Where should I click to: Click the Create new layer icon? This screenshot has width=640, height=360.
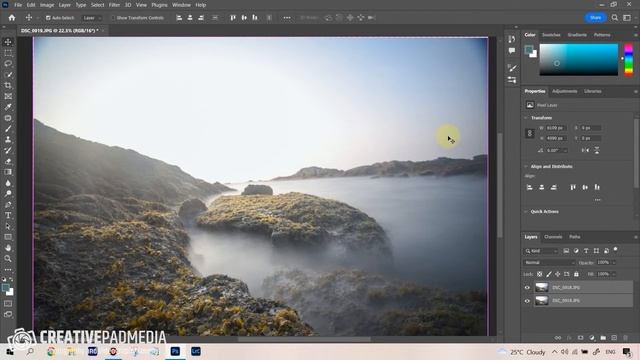coord(614,338)
